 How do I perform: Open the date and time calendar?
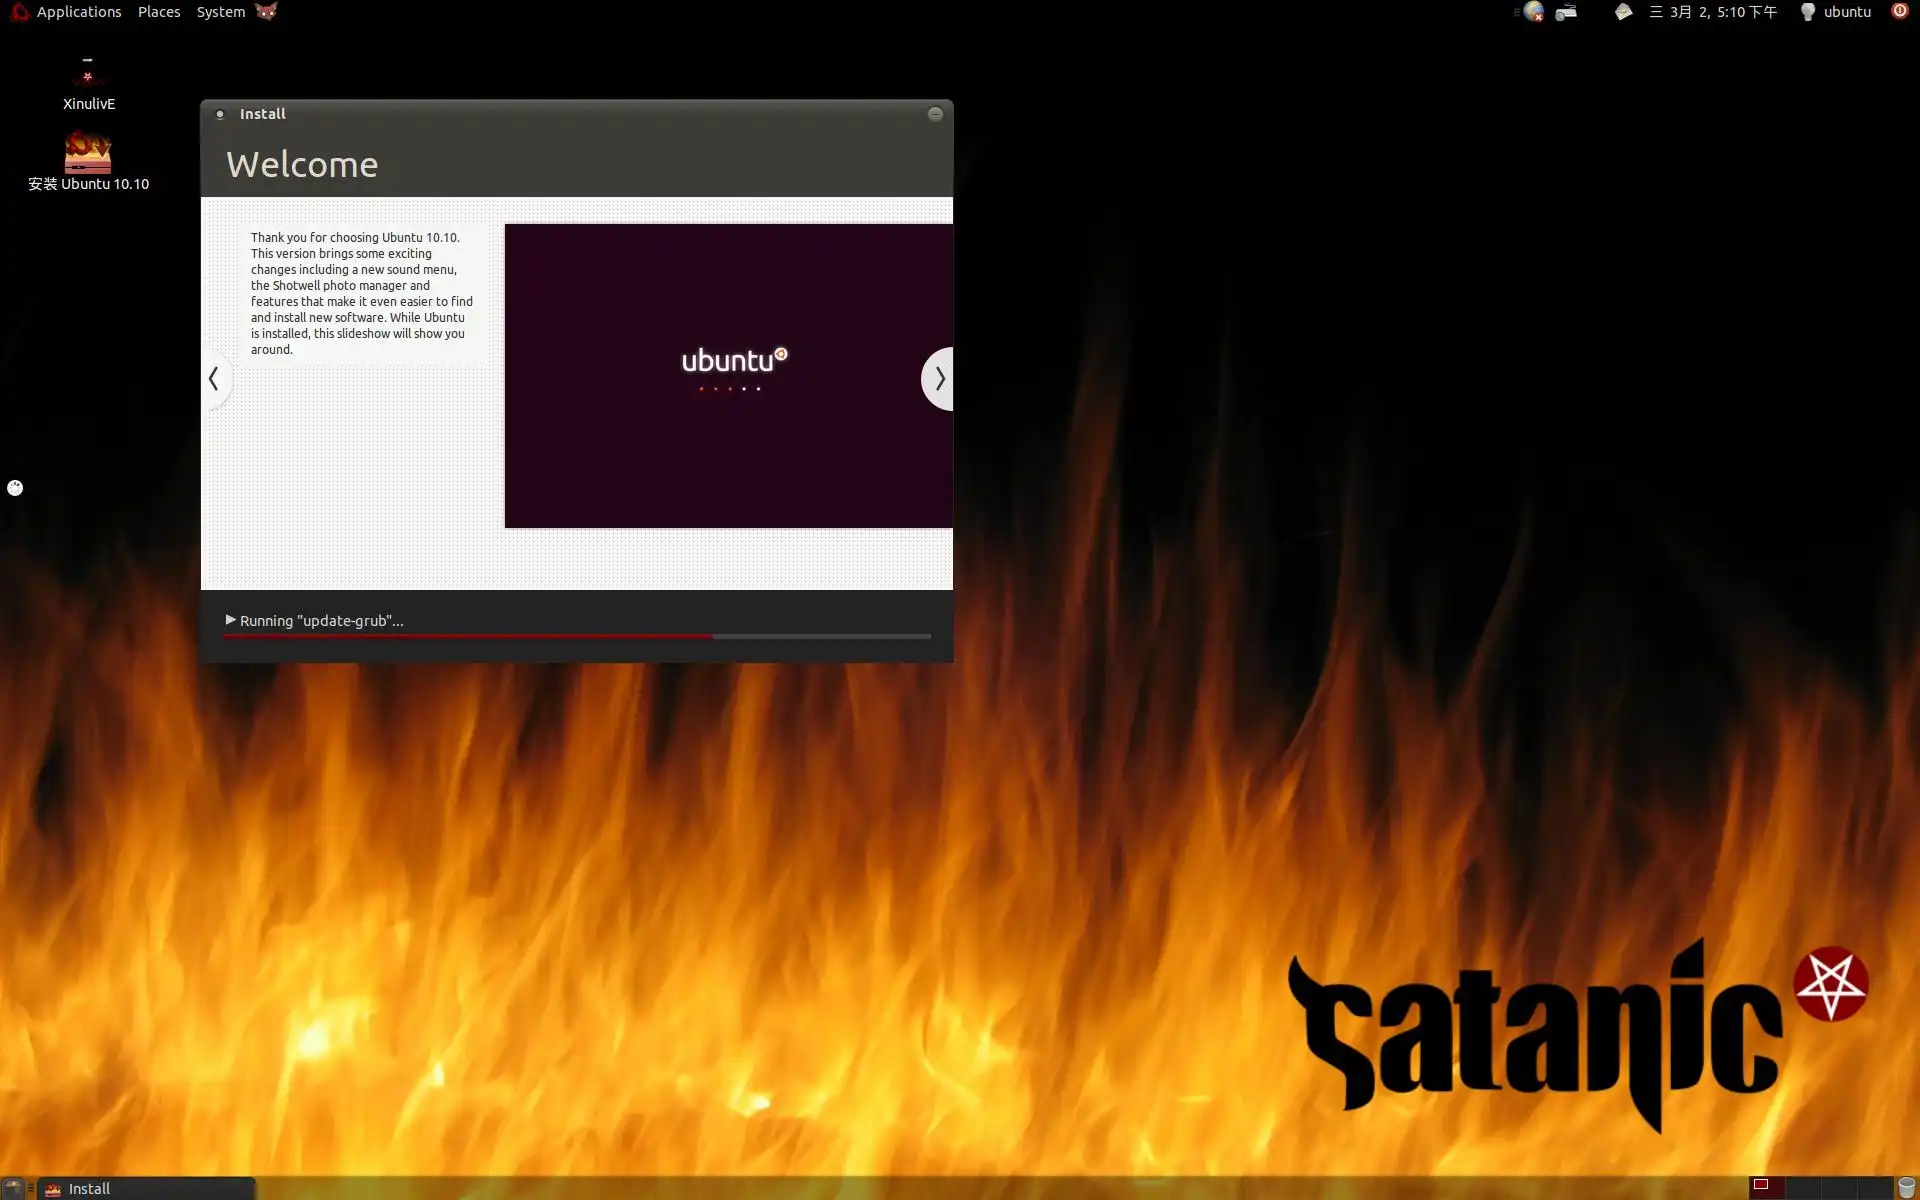pos(1713,12)
